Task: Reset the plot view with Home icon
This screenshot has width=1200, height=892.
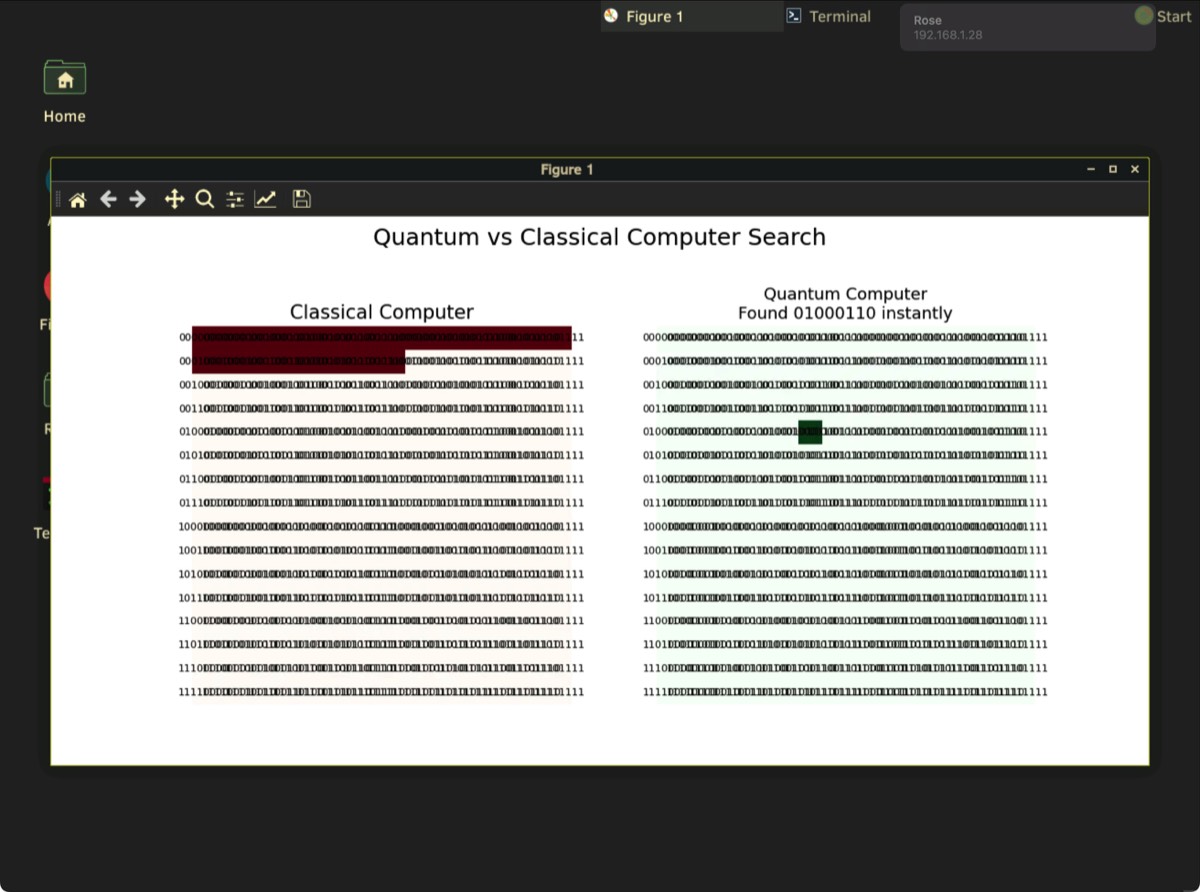Action: point(77,199)
